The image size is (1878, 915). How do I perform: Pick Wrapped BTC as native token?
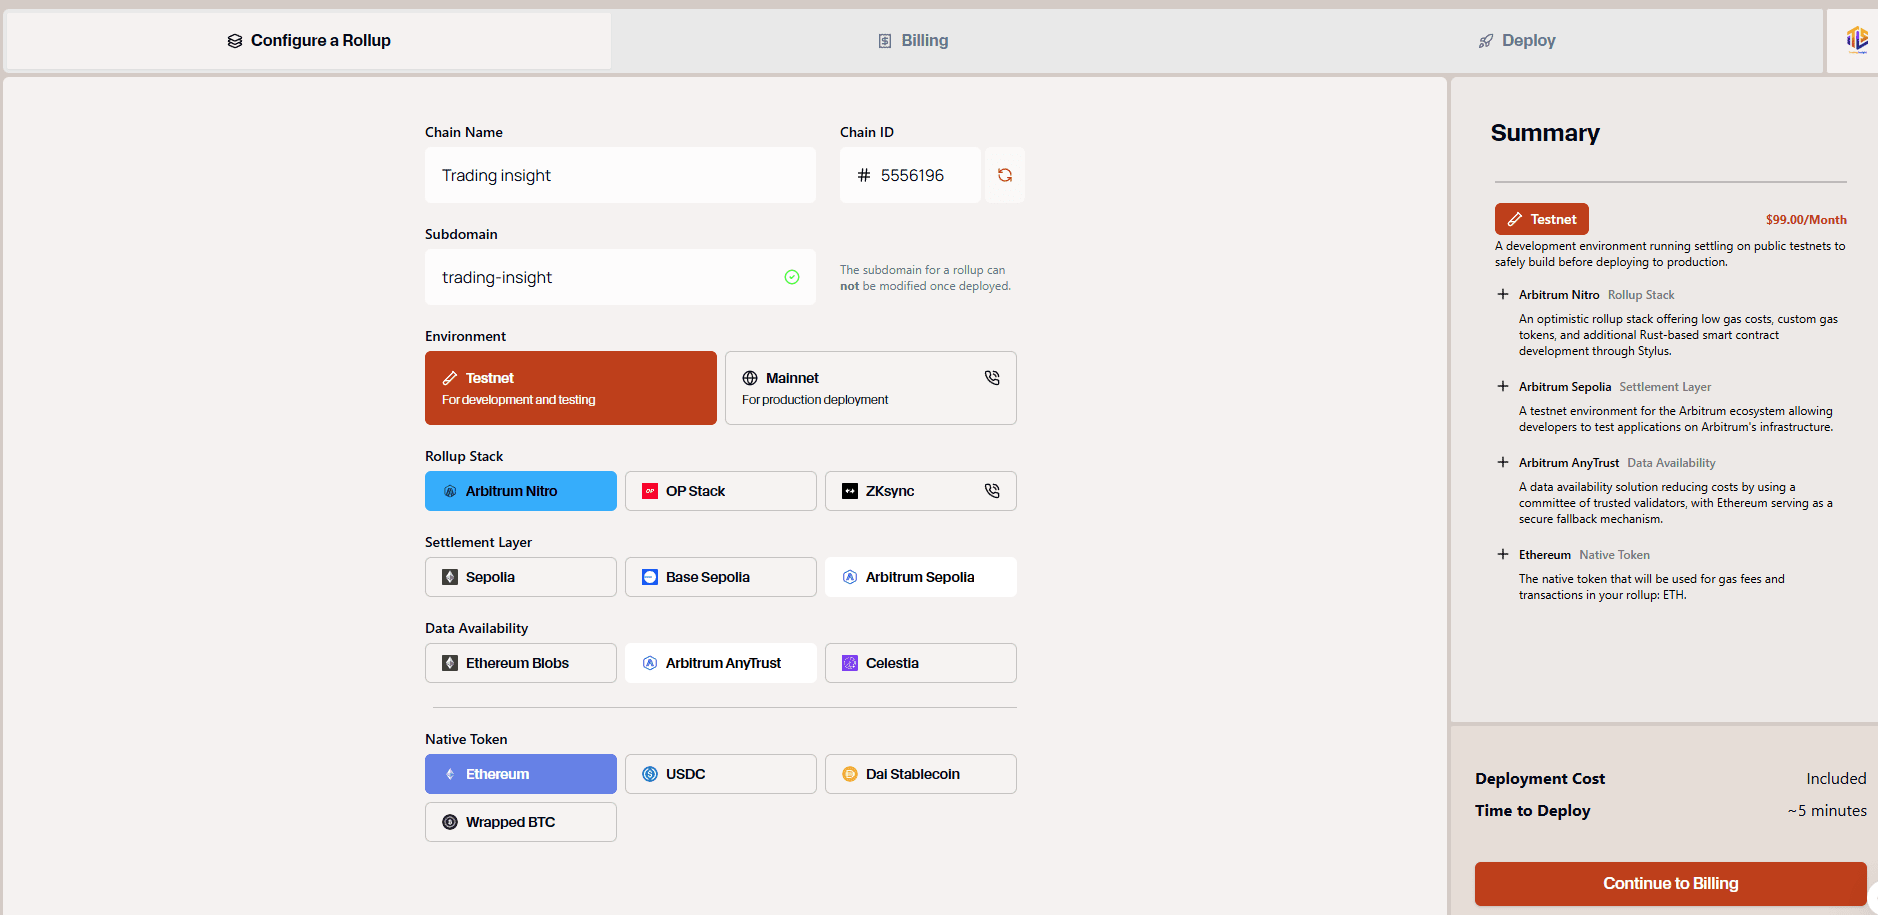(x=521, y=822)
